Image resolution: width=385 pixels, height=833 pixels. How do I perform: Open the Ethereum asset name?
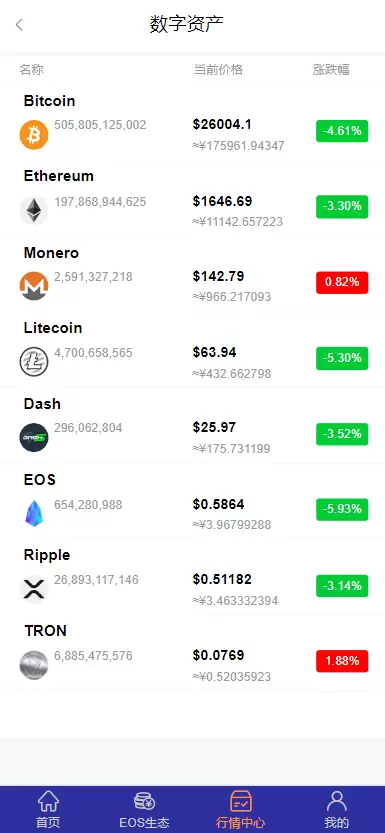59,176
